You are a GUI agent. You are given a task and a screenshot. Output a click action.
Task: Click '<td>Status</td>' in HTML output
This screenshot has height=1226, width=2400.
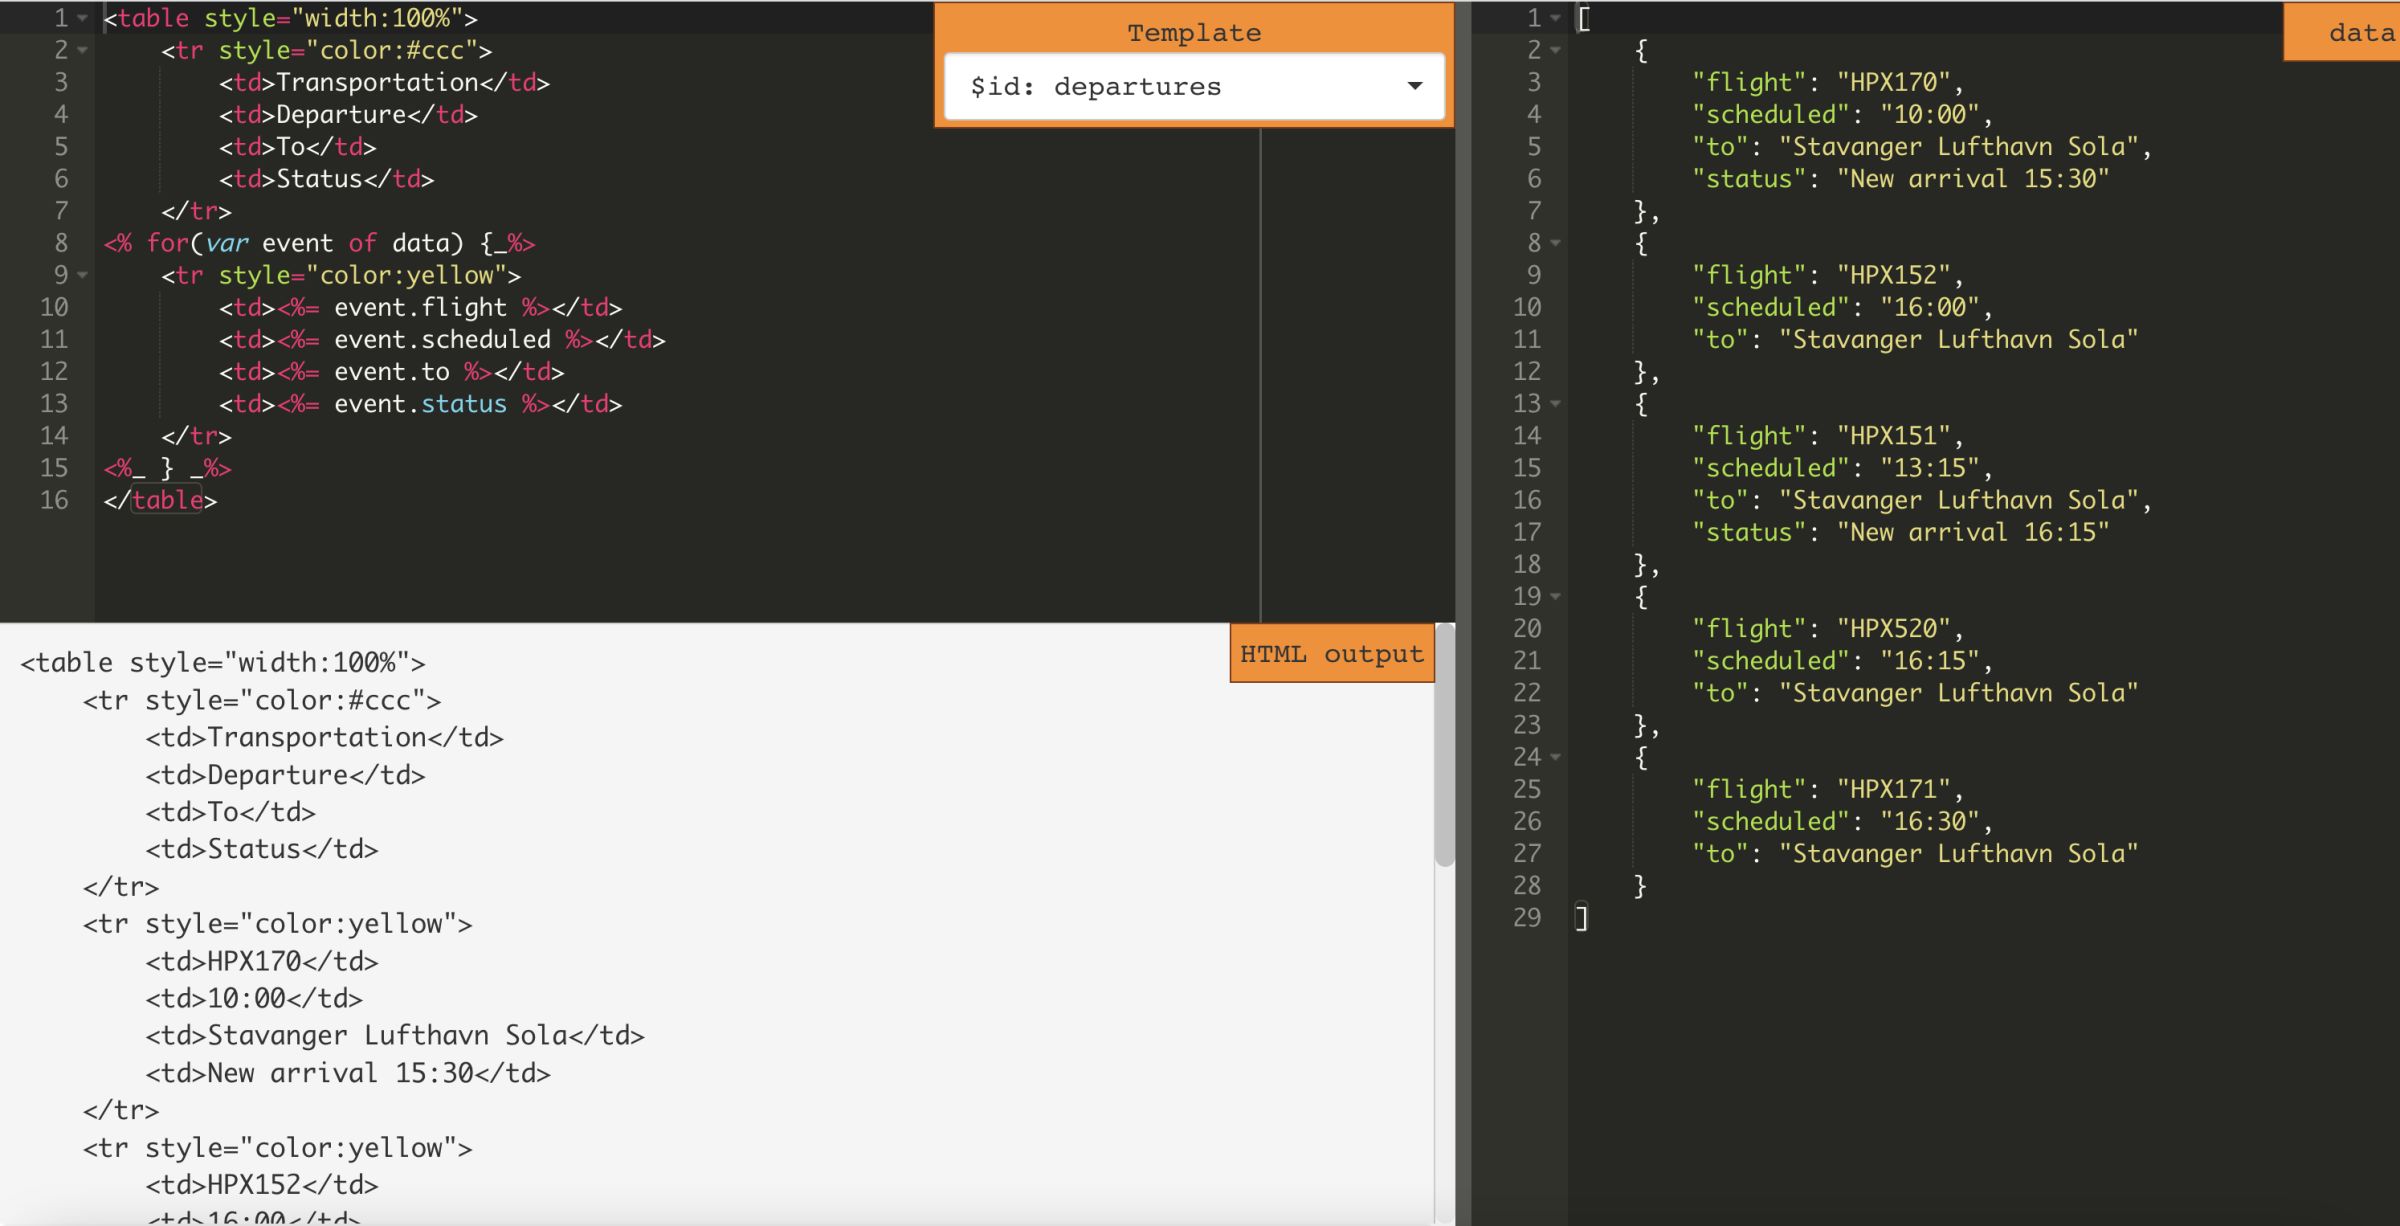[x=262, y=849]
